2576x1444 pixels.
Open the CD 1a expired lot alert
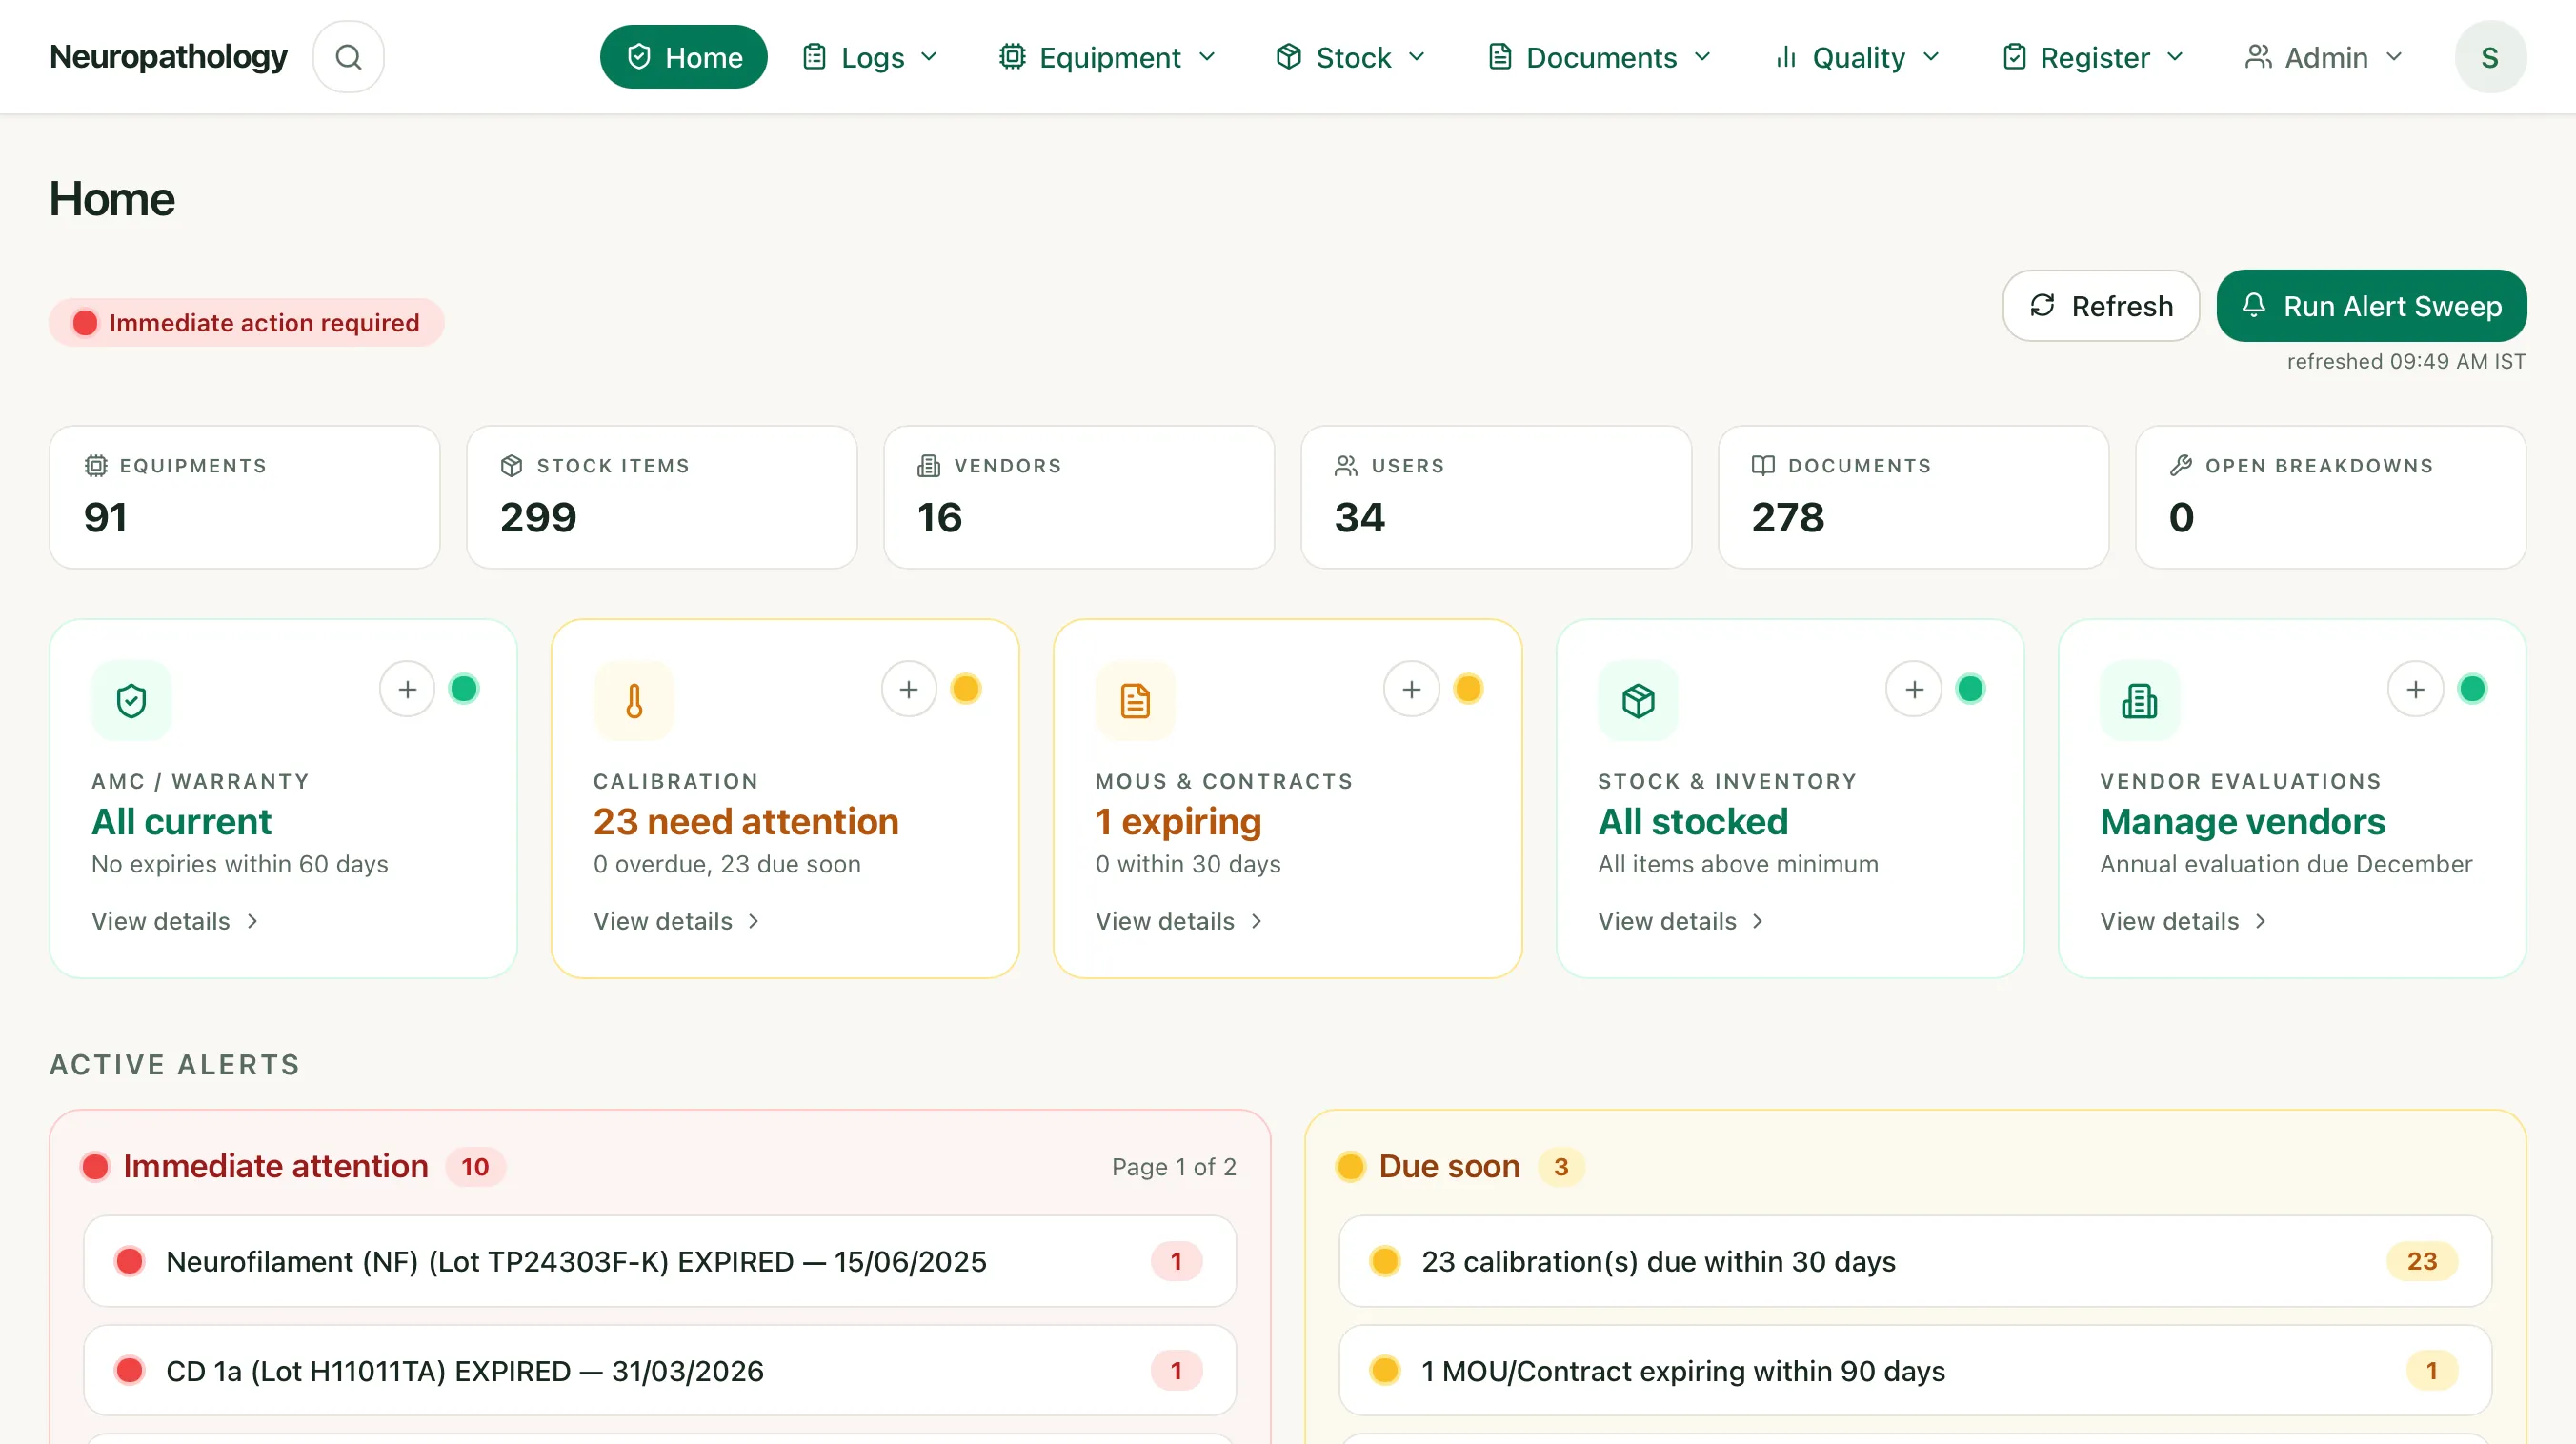tap(660, 1370)
